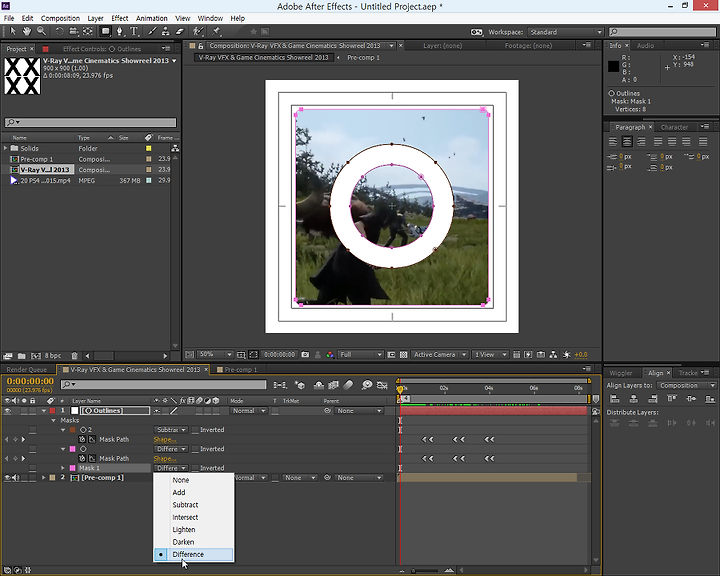Select the Hand tool
Image resolution: width=720 pixels, height=576 pixels.
(x=27, y=31)
